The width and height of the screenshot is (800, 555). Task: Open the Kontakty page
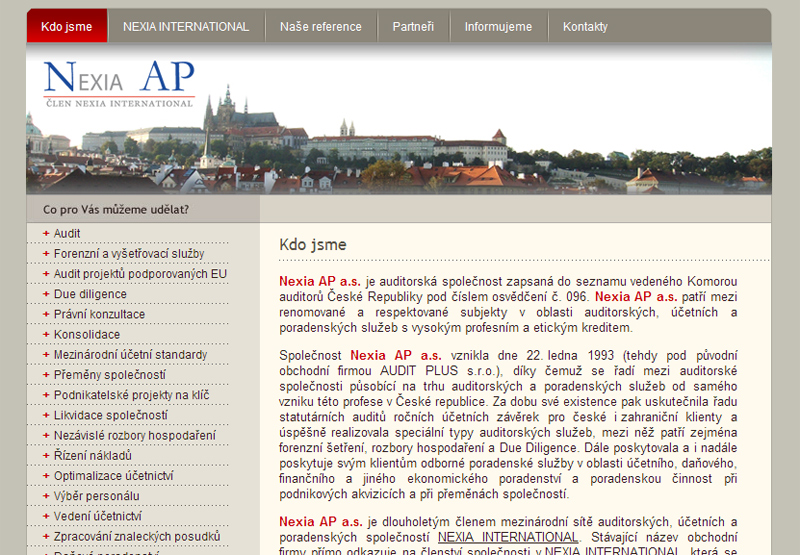(585, 27)
